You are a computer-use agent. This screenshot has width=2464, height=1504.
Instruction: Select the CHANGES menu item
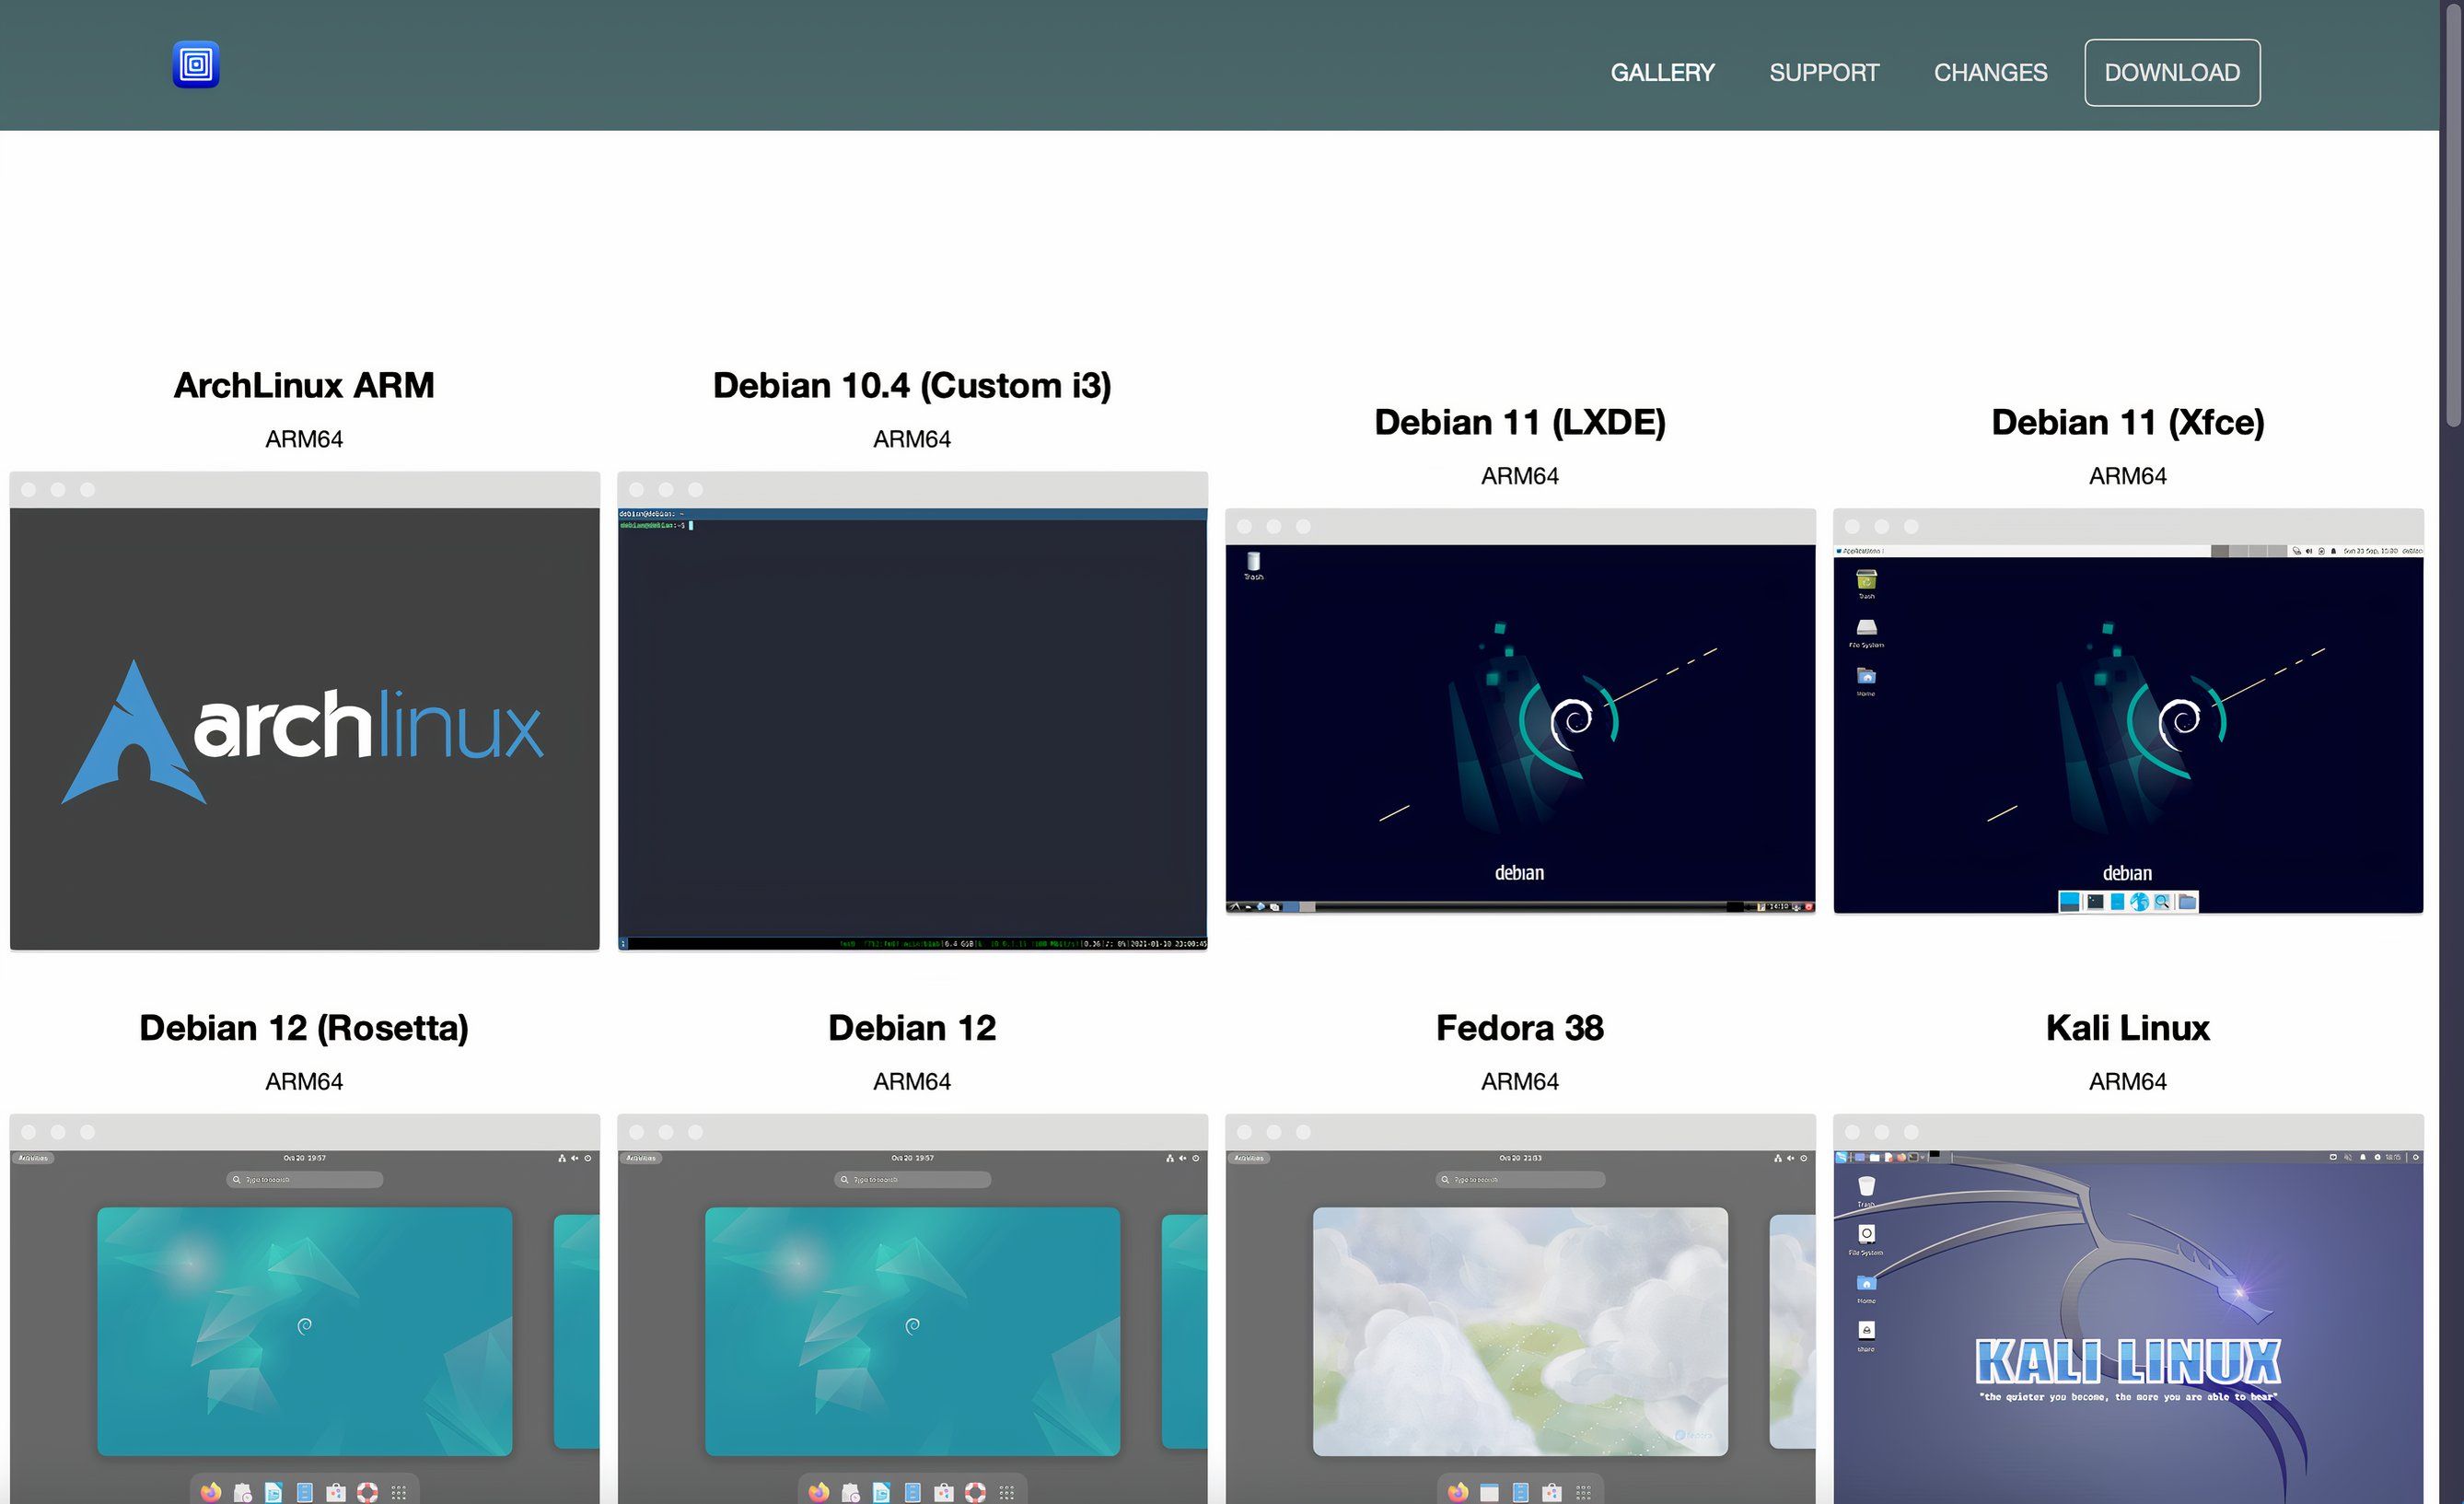pos(1989,72)
